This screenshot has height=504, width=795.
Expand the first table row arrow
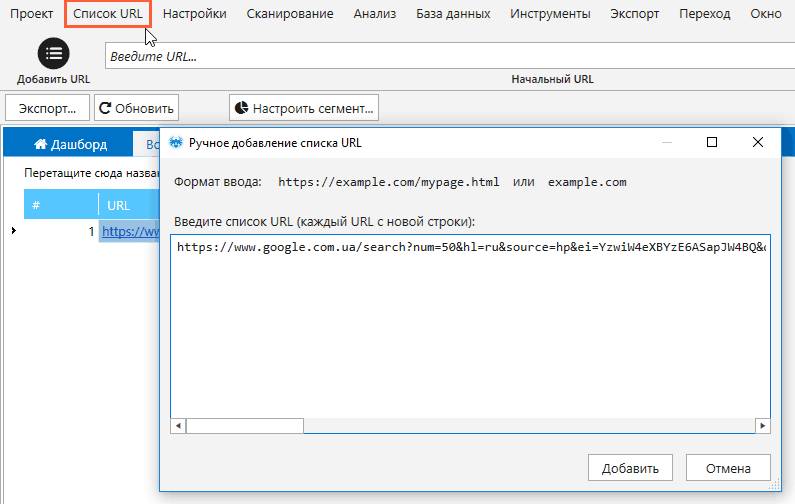[13, 231]
